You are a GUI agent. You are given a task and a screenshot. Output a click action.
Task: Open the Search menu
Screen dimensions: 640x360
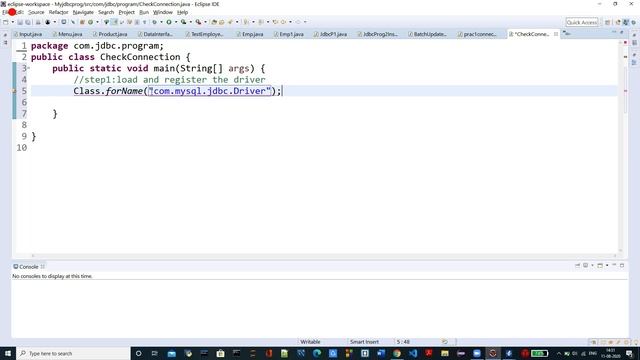point(106,12)
